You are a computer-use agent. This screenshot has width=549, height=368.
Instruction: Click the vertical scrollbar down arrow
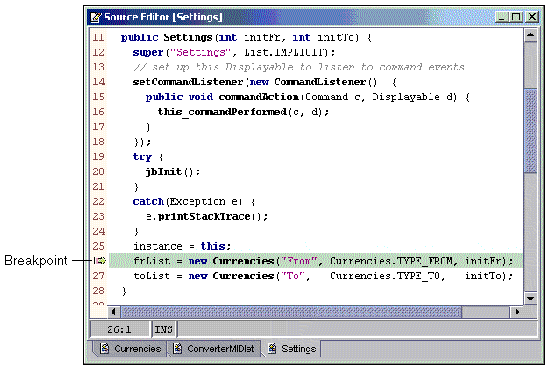tap(530, 298)
